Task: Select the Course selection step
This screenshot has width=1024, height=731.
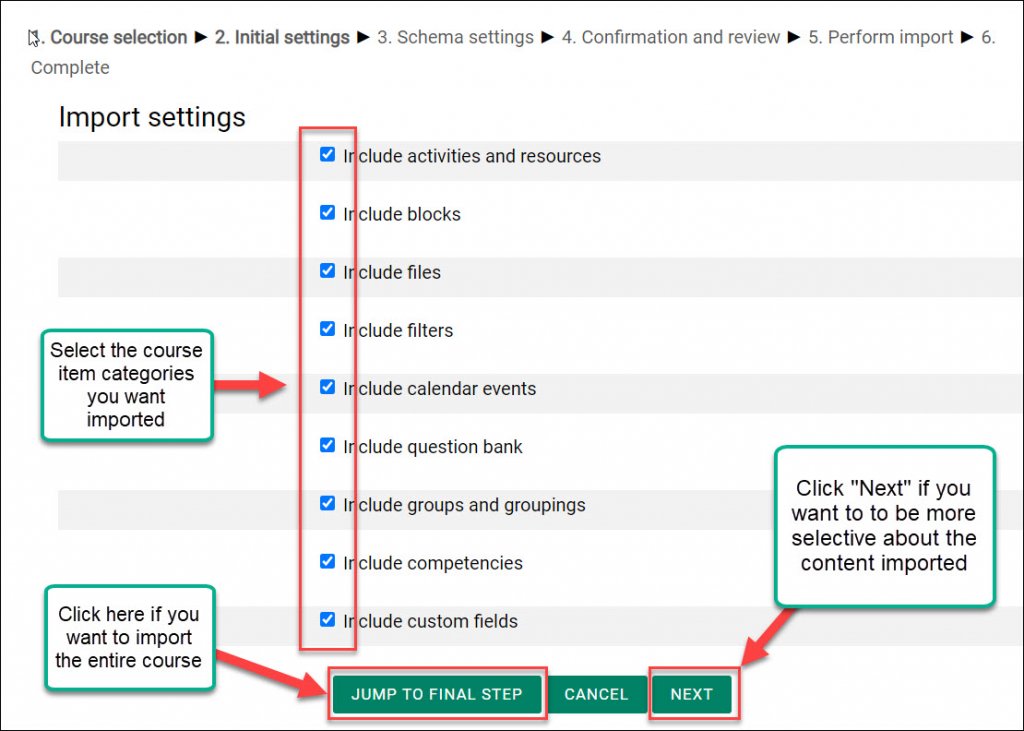Action: click(108, 37)
